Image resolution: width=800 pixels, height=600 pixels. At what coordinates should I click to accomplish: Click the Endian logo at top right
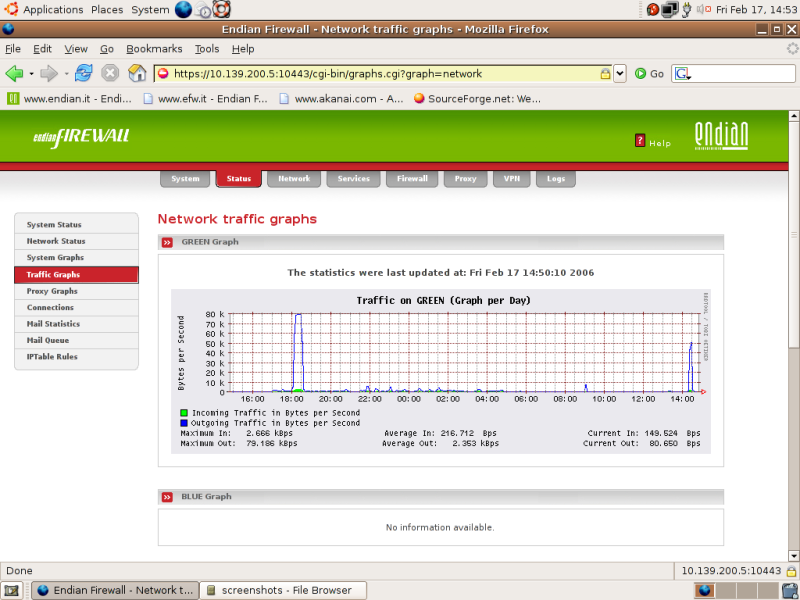pos(721,136)
